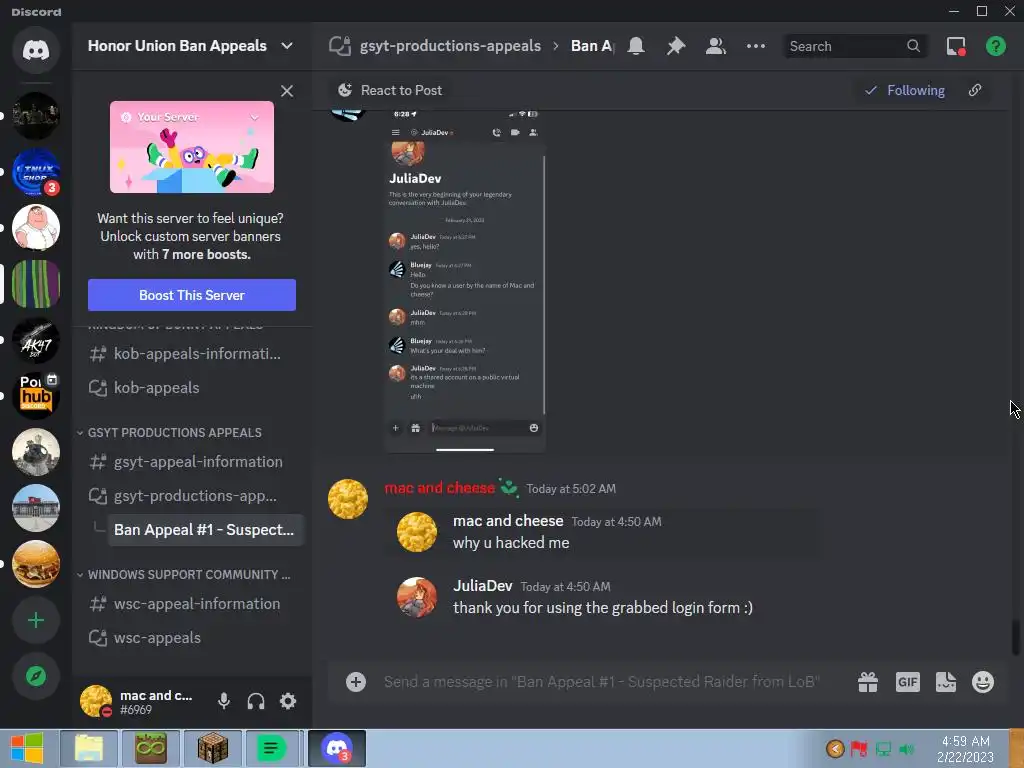Open user settings gear icon
Screen dimensions: 1024x768
(x=288, y=701)
